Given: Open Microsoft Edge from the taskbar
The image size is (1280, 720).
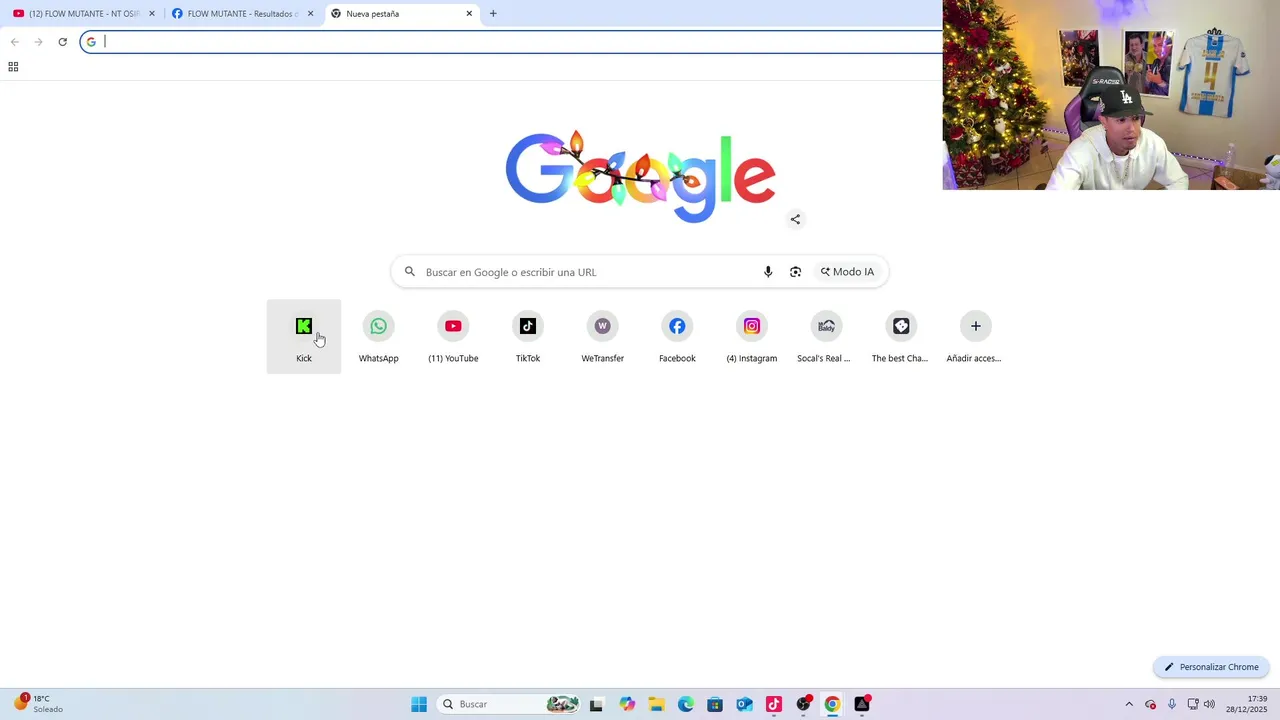Looking at the screenshot, I should pyautogui.click(x=686, y=704).
